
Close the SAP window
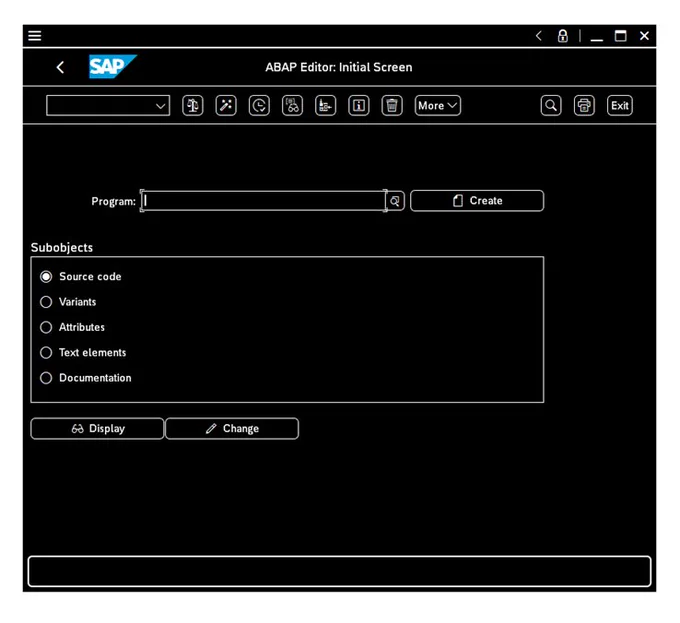point(644,36)
